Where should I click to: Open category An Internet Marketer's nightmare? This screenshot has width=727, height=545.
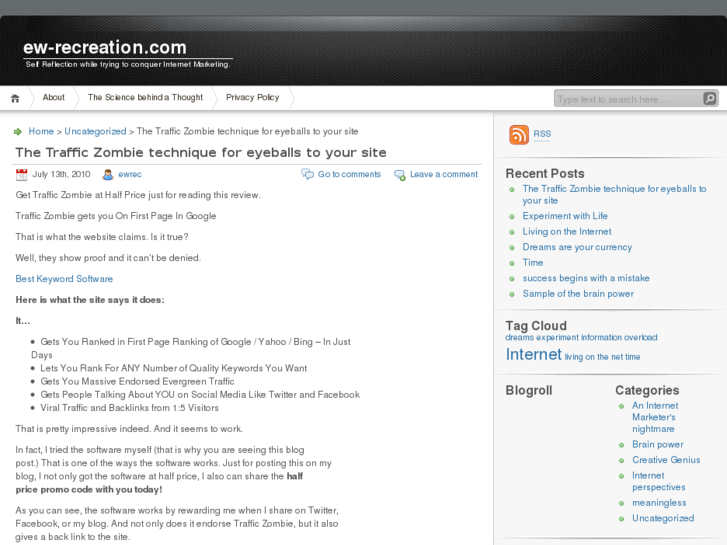click(655, 417)
